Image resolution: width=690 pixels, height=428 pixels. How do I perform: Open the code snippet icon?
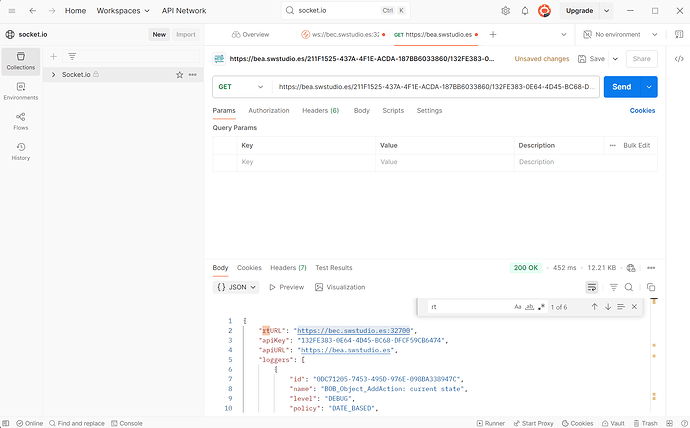(679, 59)
